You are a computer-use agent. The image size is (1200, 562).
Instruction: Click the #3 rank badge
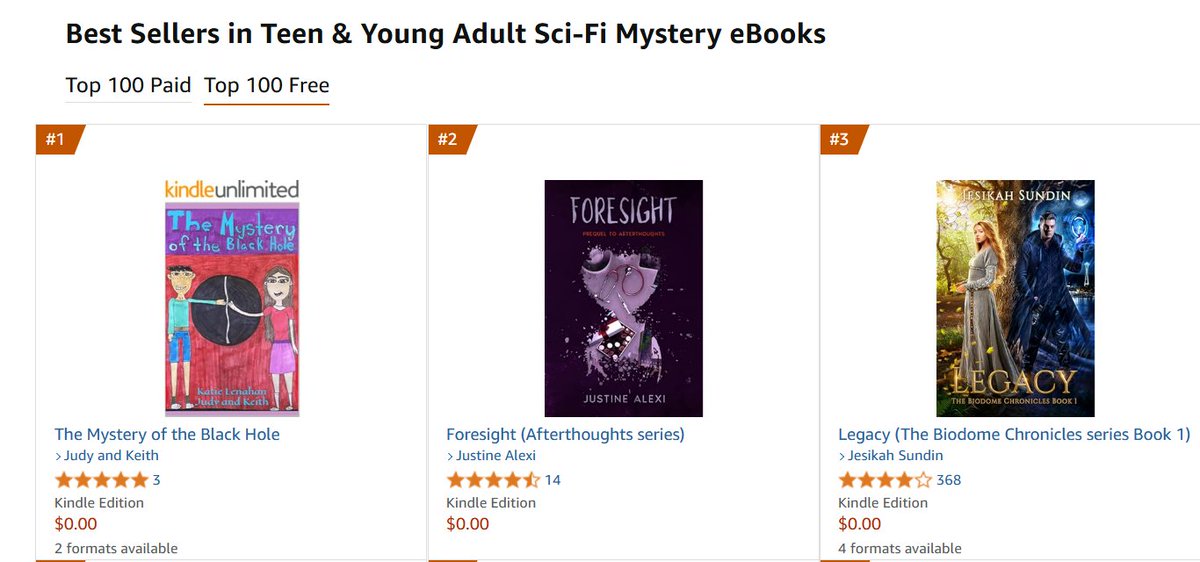click(x=843, y=140)
